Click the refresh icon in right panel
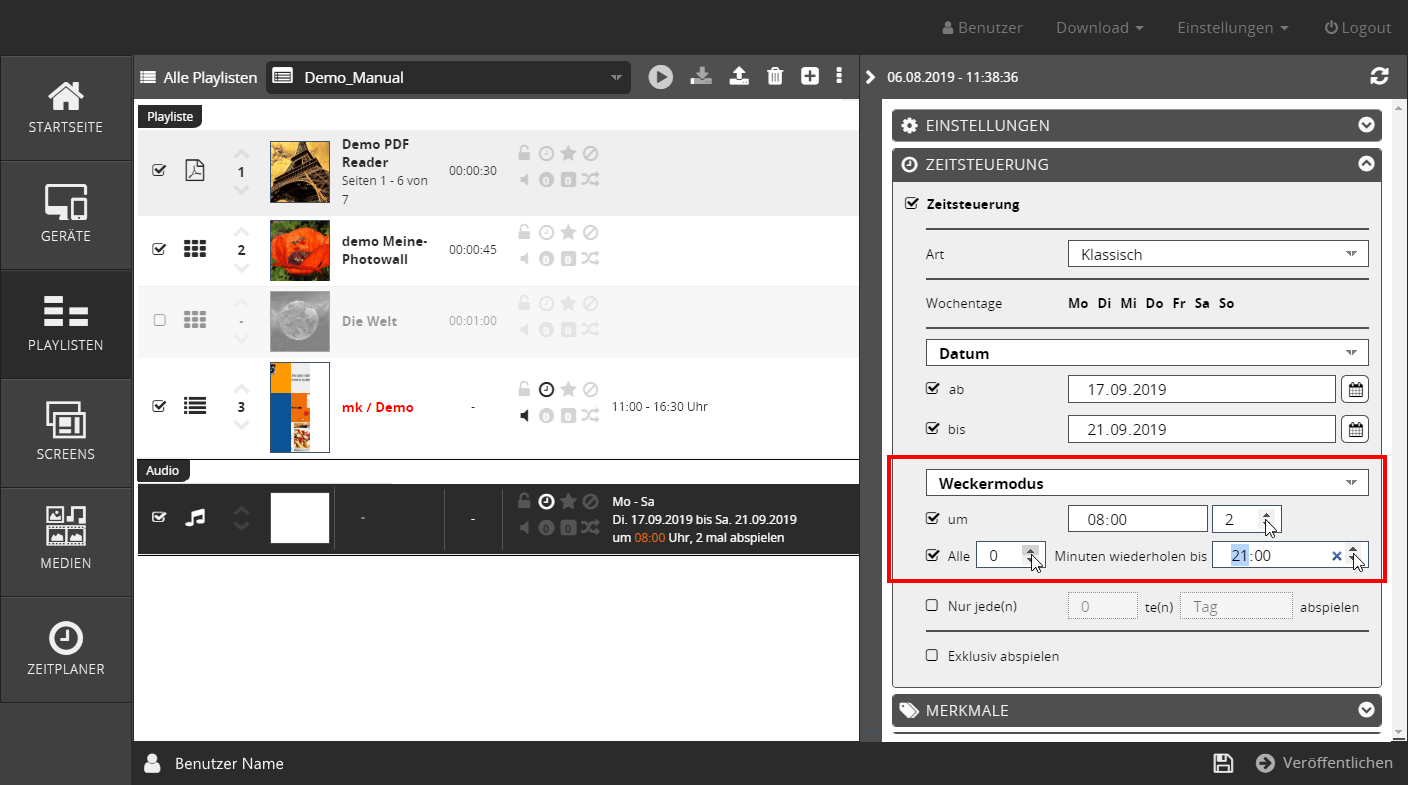 tap(1379, 77)
